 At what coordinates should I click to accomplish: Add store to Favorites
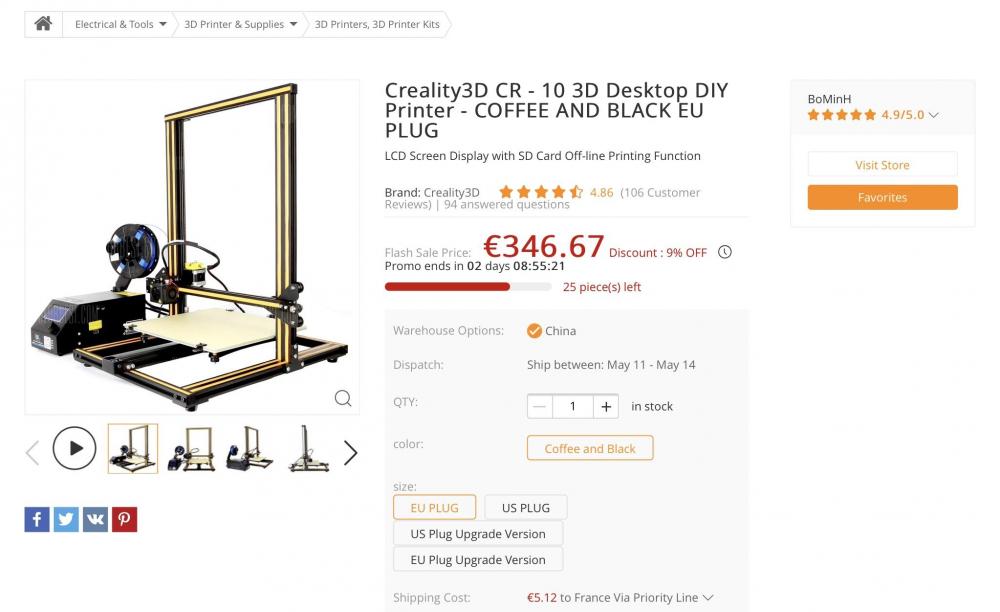882,198
